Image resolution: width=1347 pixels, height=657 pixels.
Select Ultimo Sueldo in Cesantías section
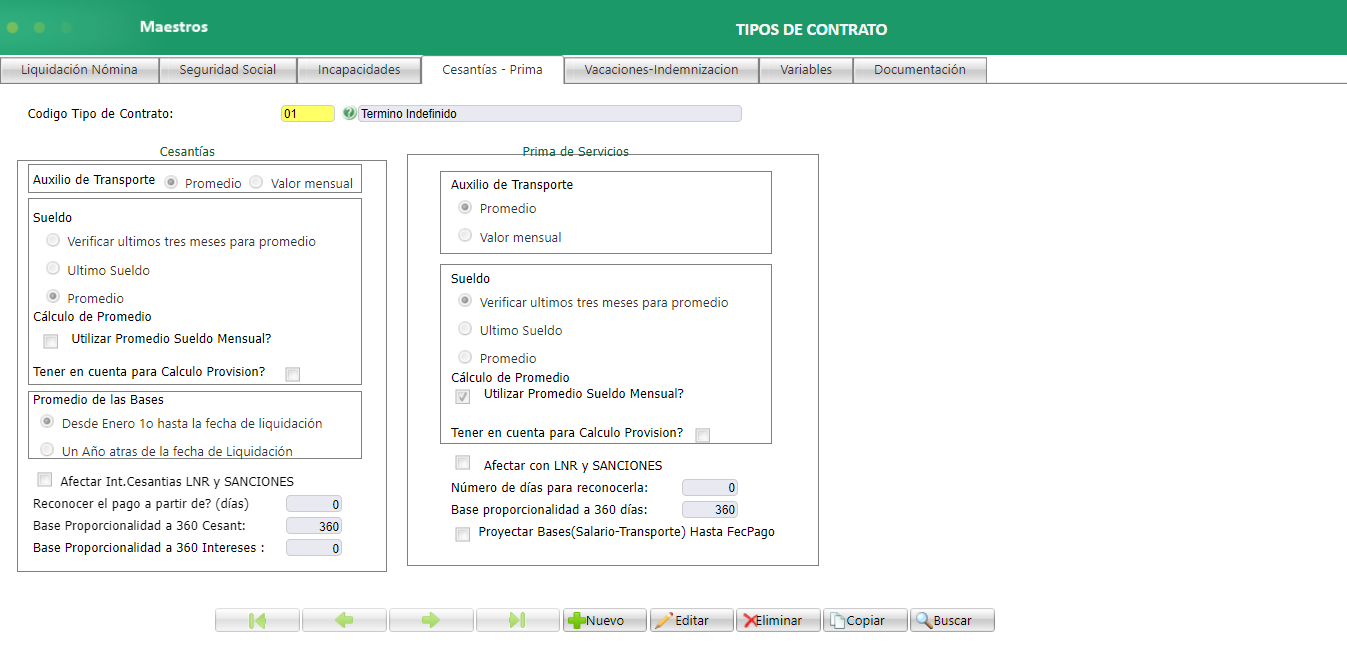click(53, 269)
